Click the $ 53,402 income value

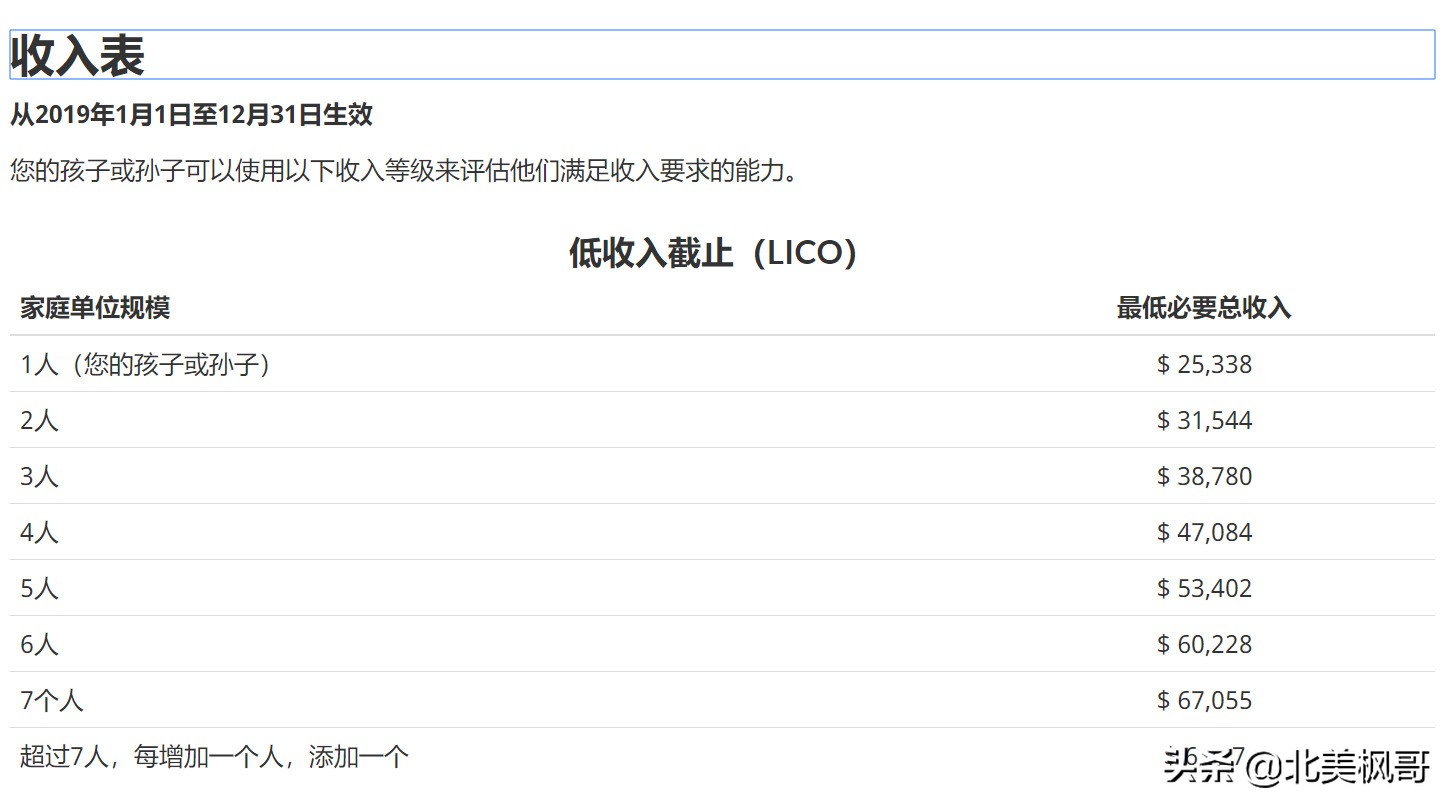pos(1202,588)
